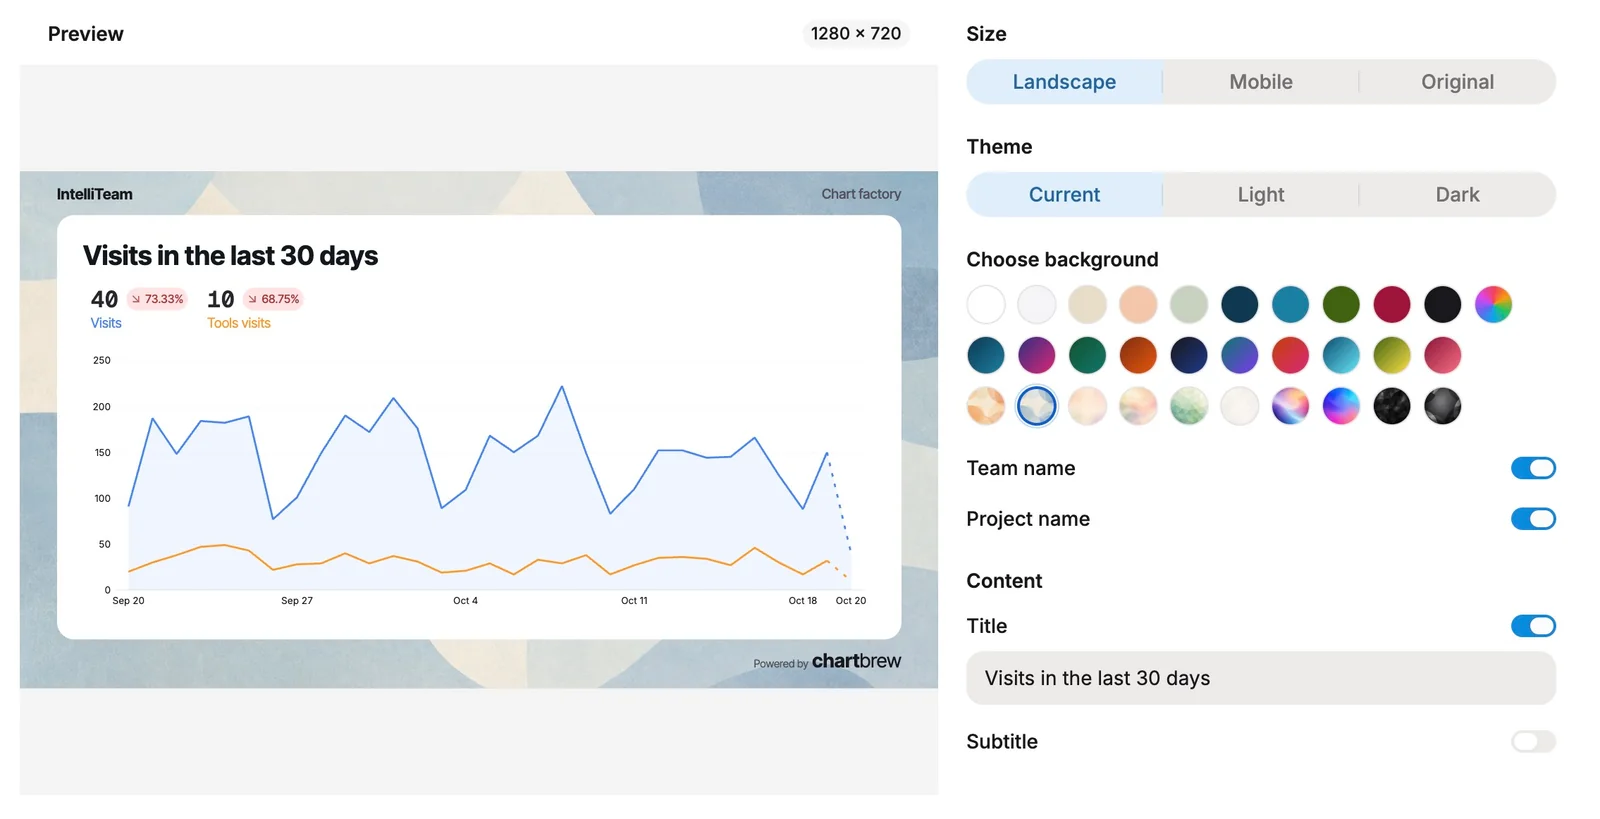Enable the Subtitle toggle
This screenshot has height=819, width=1600.
pyautogui.click(x=1533, y=742)
